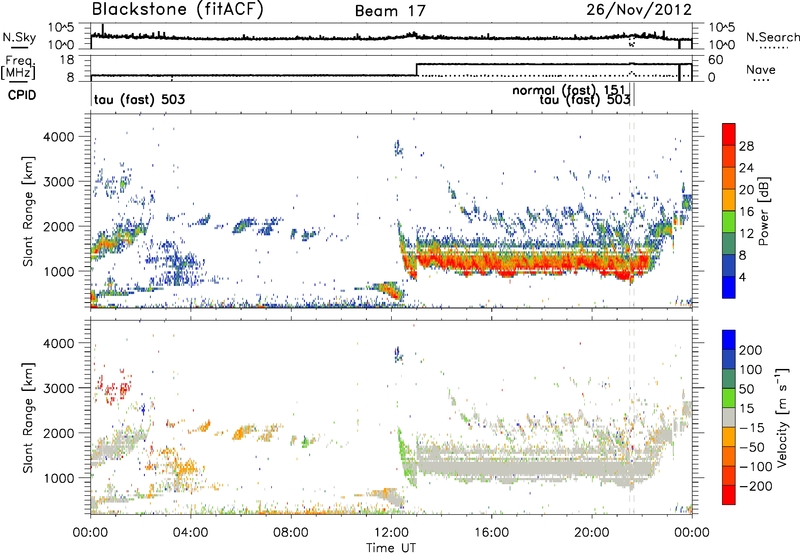The image size is (800, 554).
Task: Click the "Time UT" axis title
Action: [x=391, y=548]
